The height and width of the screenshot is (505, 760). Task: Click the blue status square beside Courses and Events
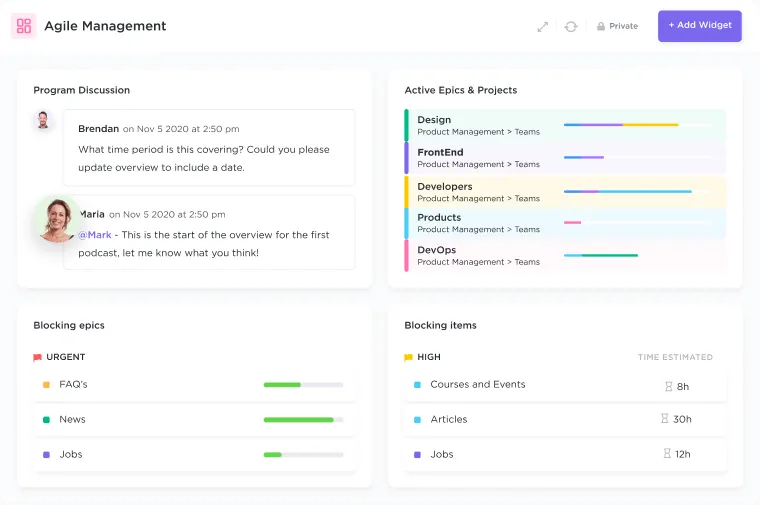(x=417, y=385)
